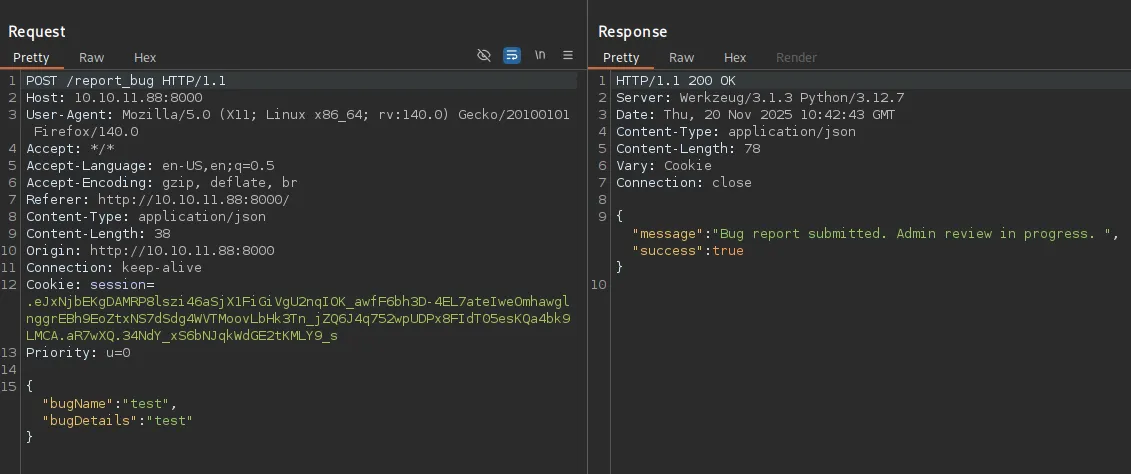The width and height of the screenshot is (1131, 474).
Task: Switch Request view to Raw tab
Action: click(x=91, y=58)
